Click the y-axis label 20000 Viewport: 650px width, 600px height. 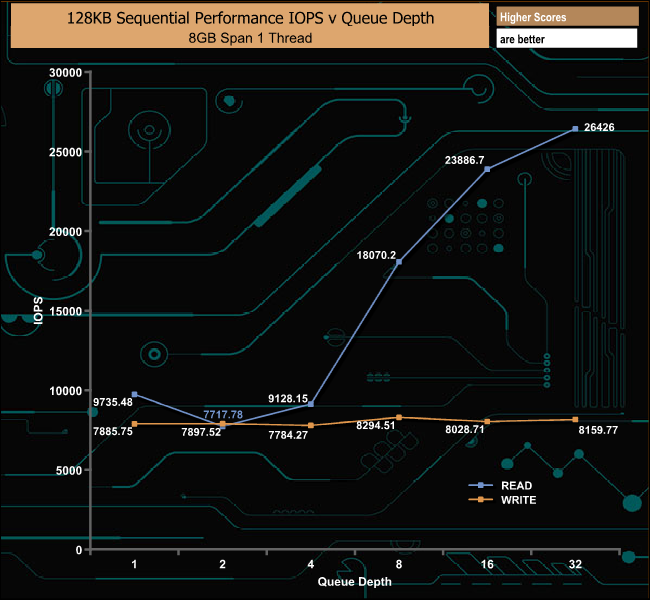pyautogui.click(x=65, y=232)
